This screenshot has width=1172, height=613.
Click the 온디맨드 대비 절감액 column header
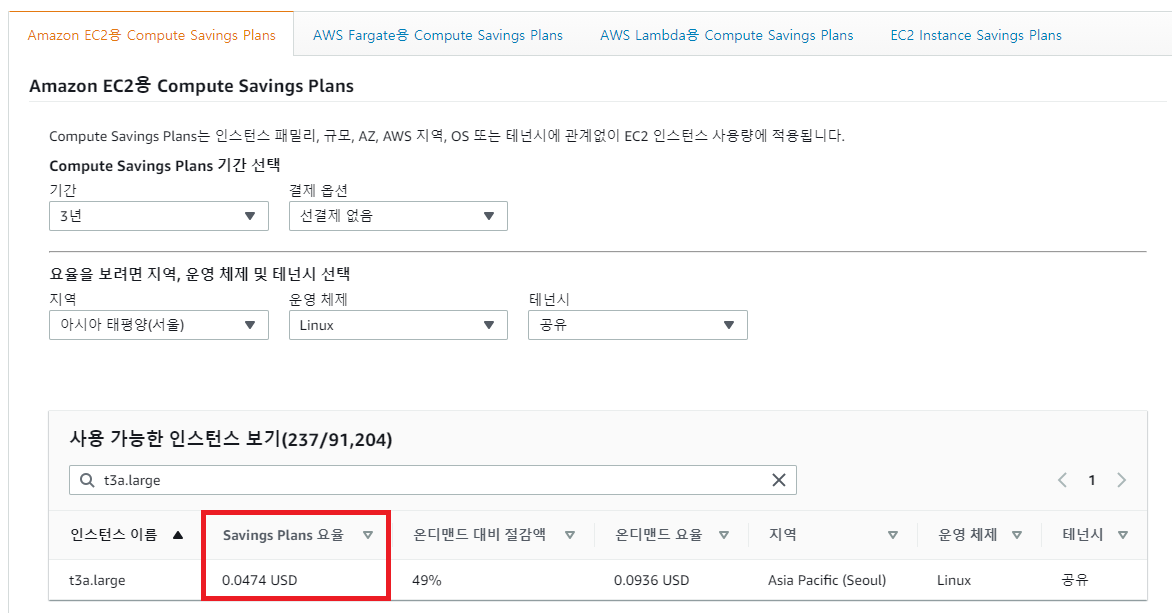[480, 535]
